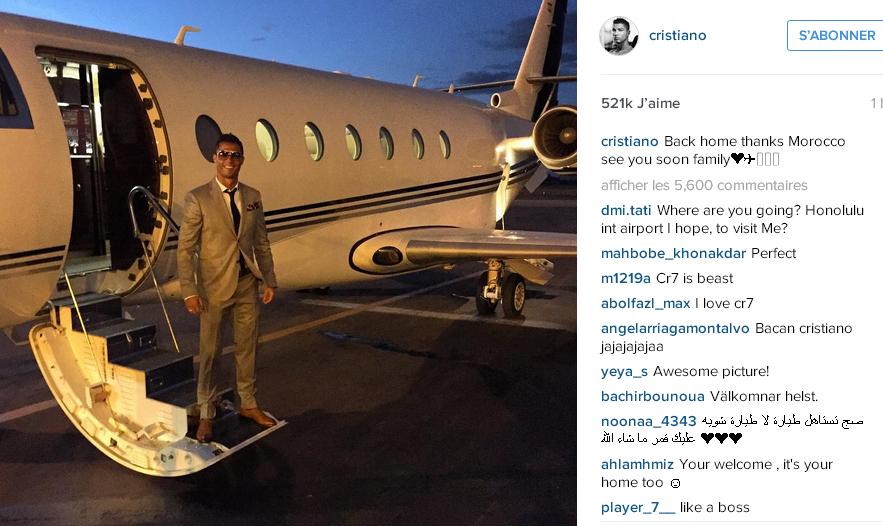
Task: Open the bachirbounoua profile
Action: tap(653, 396)
